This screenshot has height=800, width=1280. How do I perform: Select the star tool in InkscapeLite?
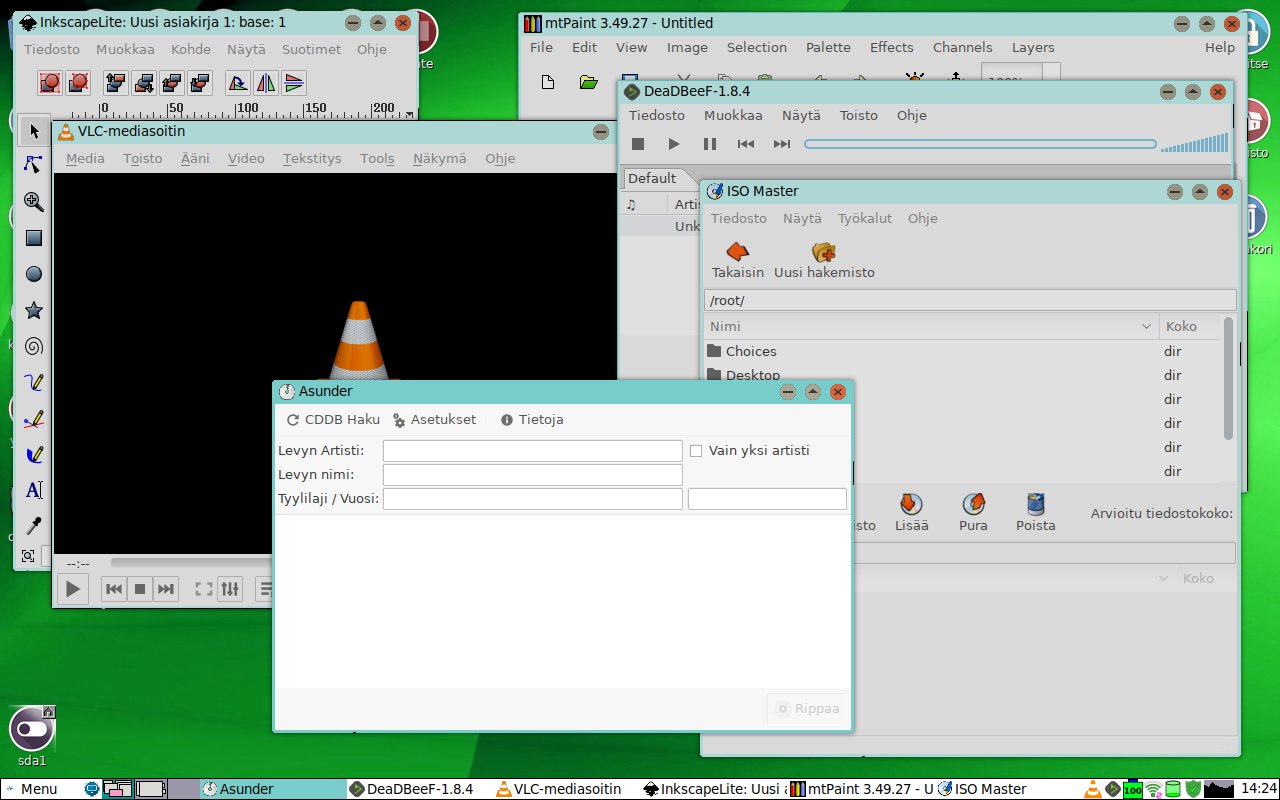[x=33, y=310]
